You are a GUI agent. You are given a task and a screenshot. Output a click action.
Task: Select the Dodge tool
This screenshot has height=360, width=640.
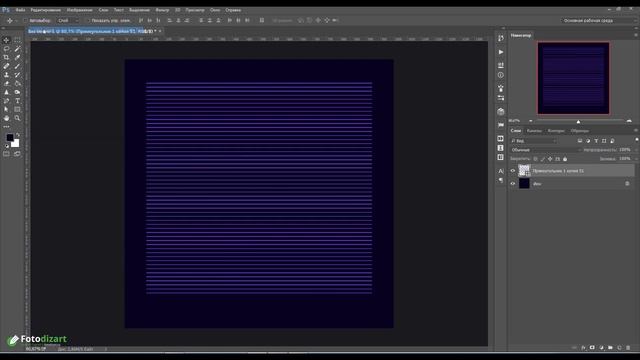tap(17, 92)
